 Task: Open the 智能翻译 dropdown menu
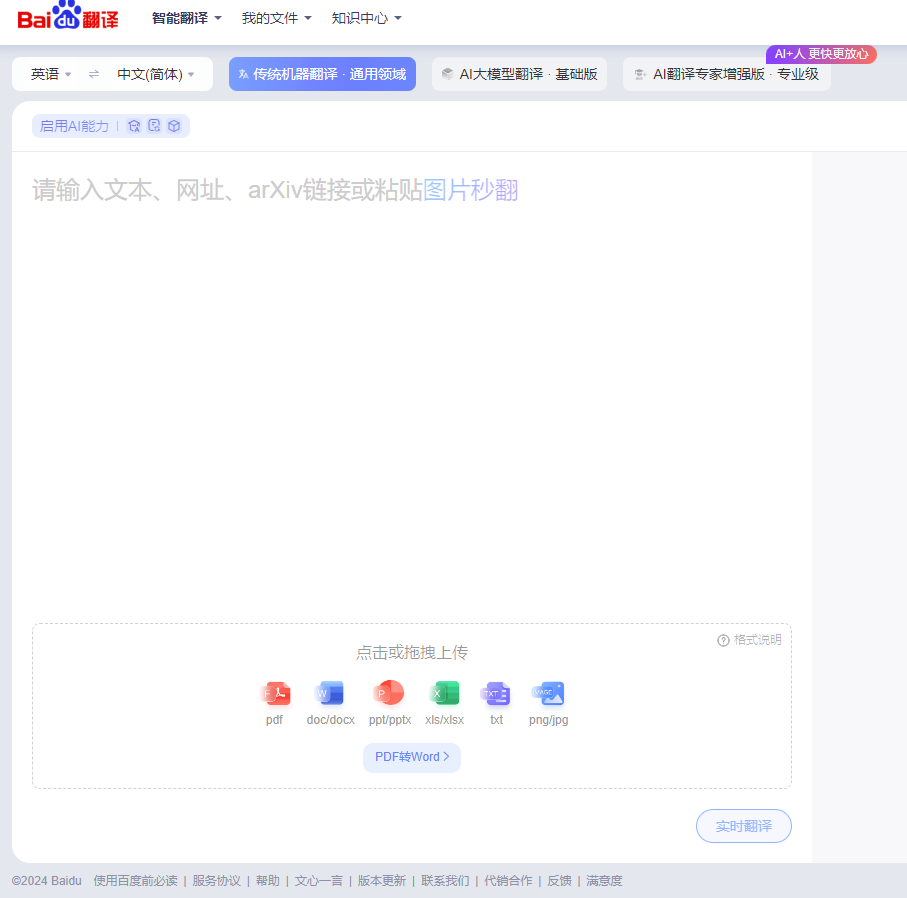(186, 19)
